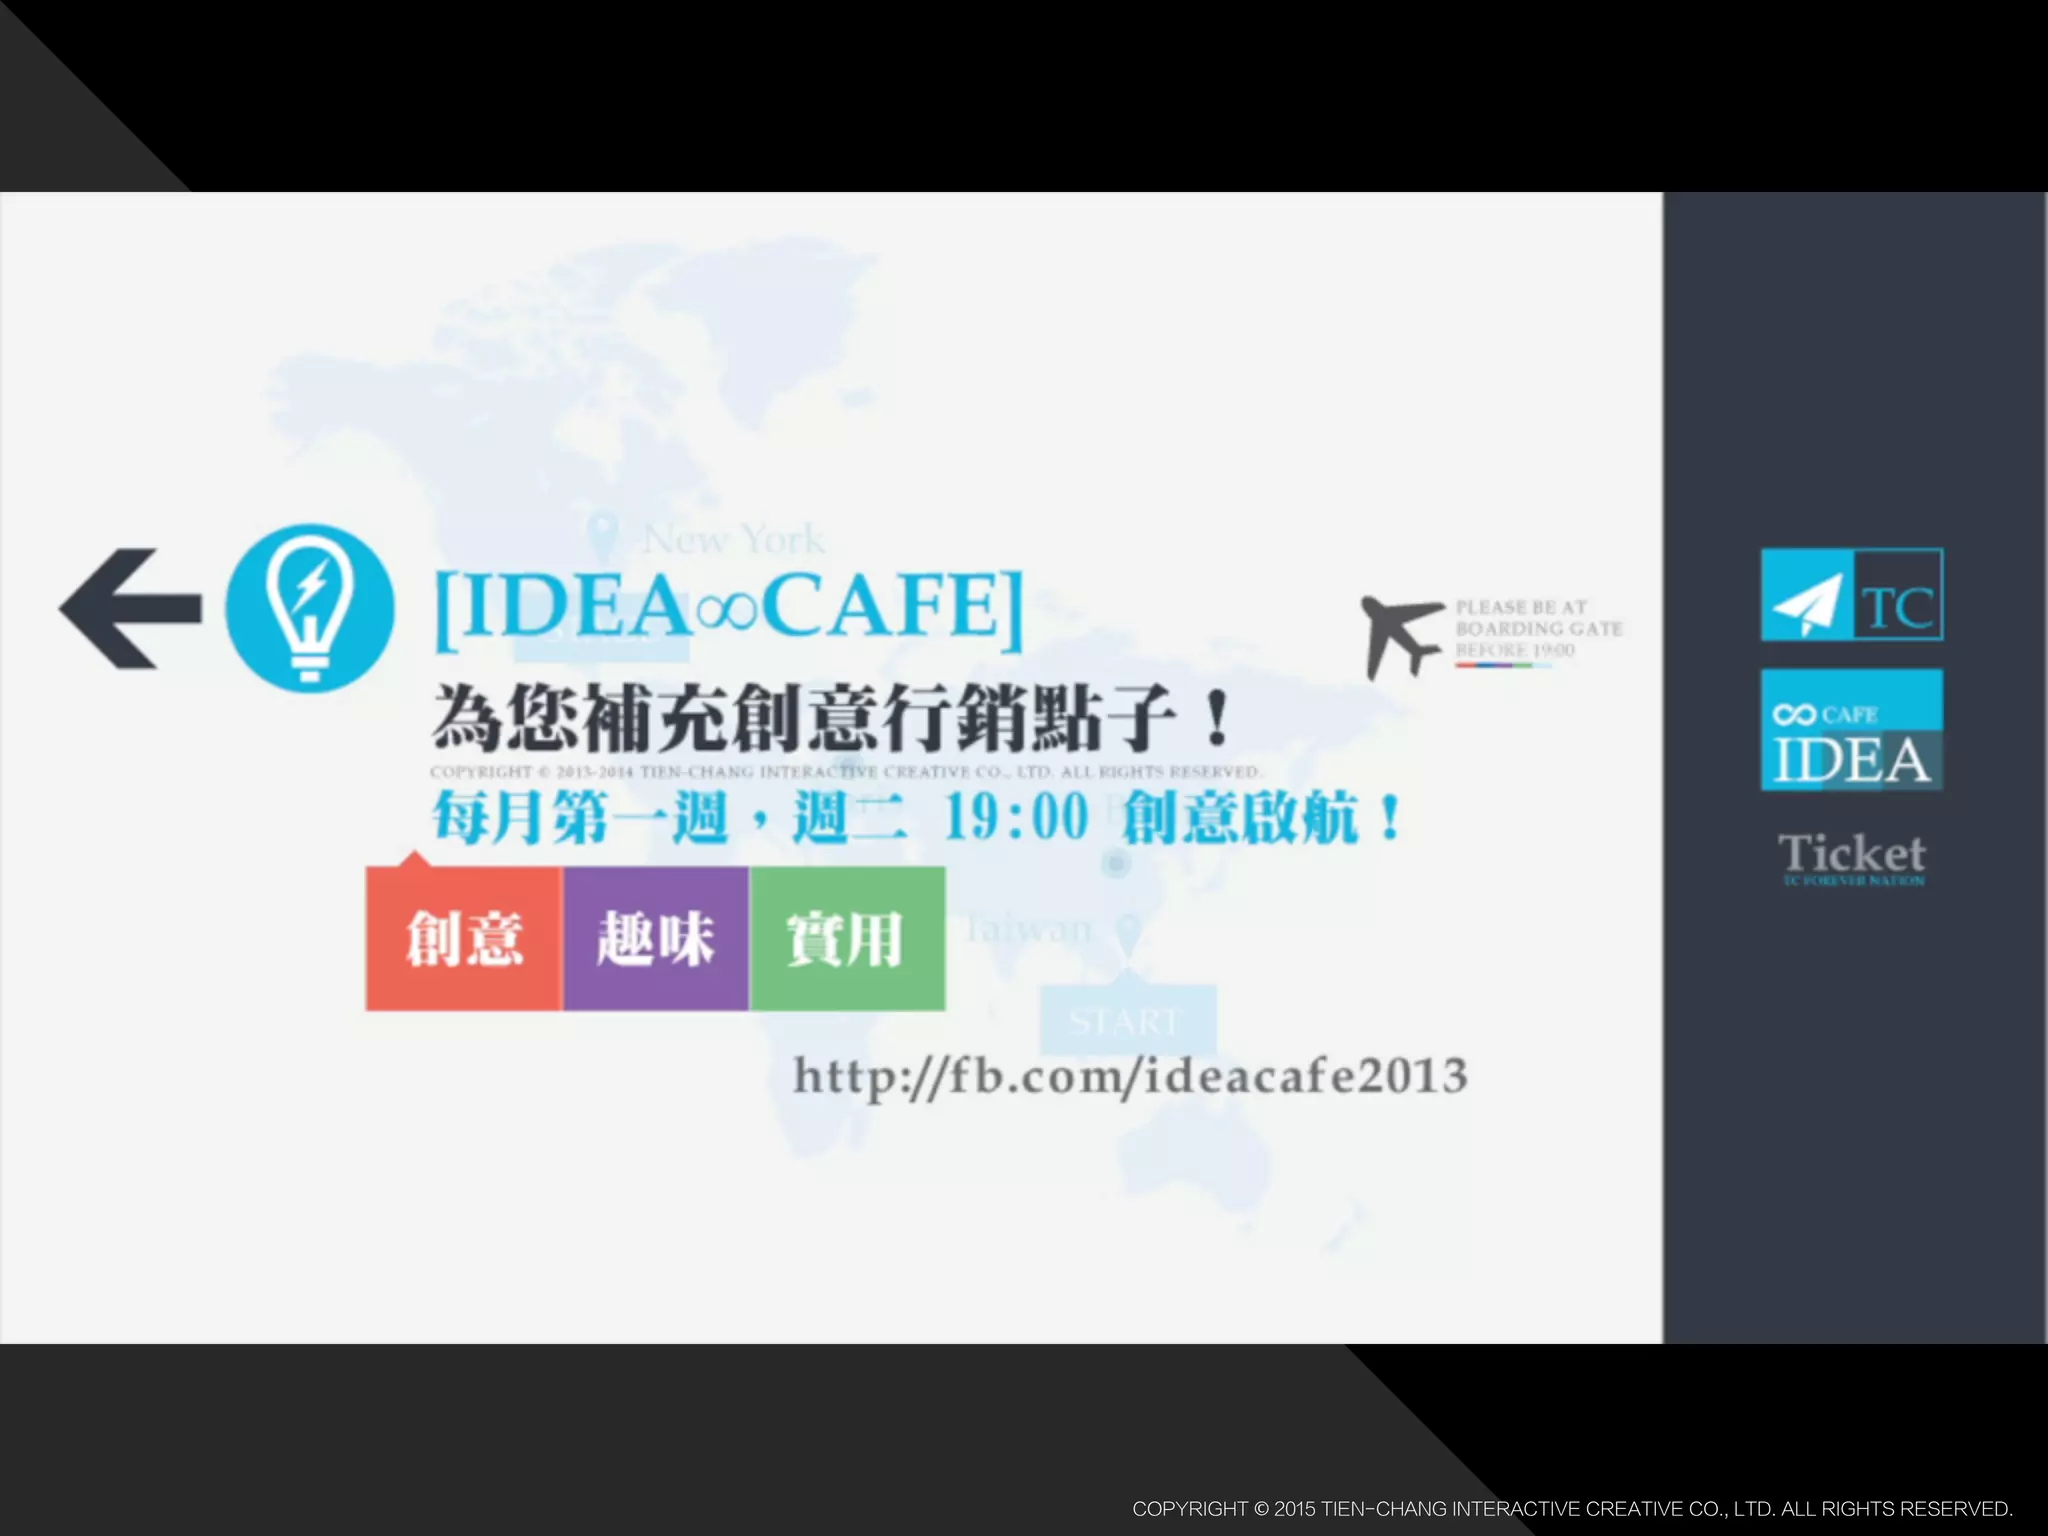Click the infinity CAFE IDEA logo
Screen dimensions: 2048x1536
(x=1851, y=730)
